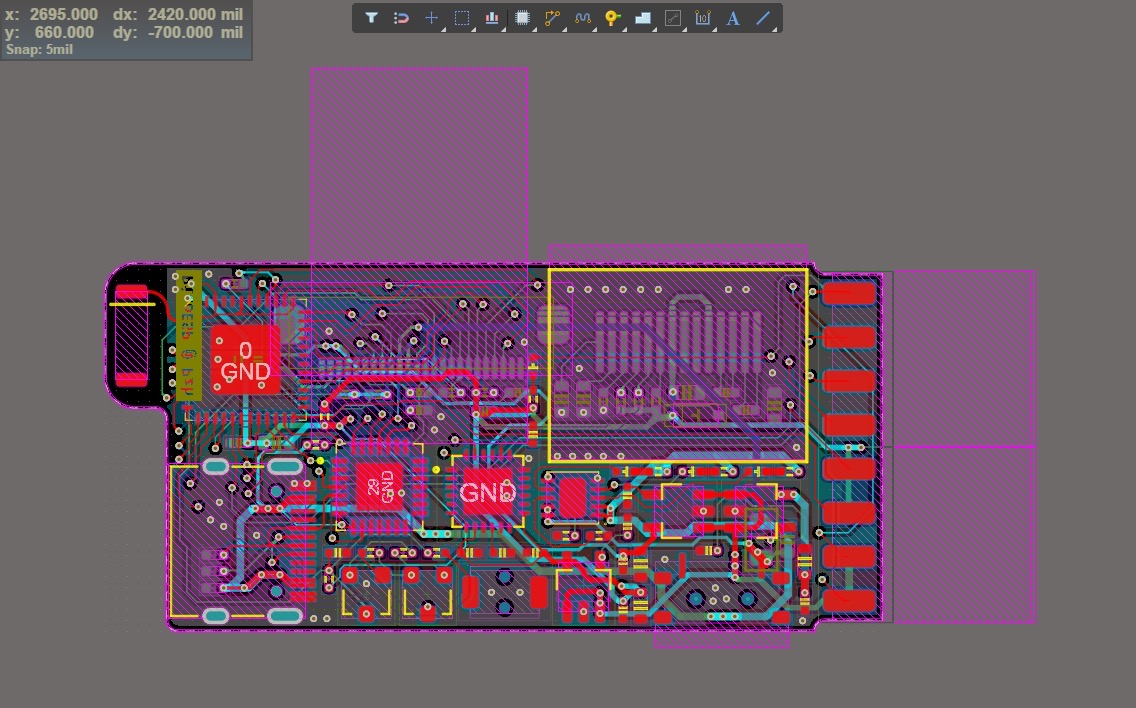Click the Snapping magnet icon
The image size is (1136, 708).
[x=401, y=18]
